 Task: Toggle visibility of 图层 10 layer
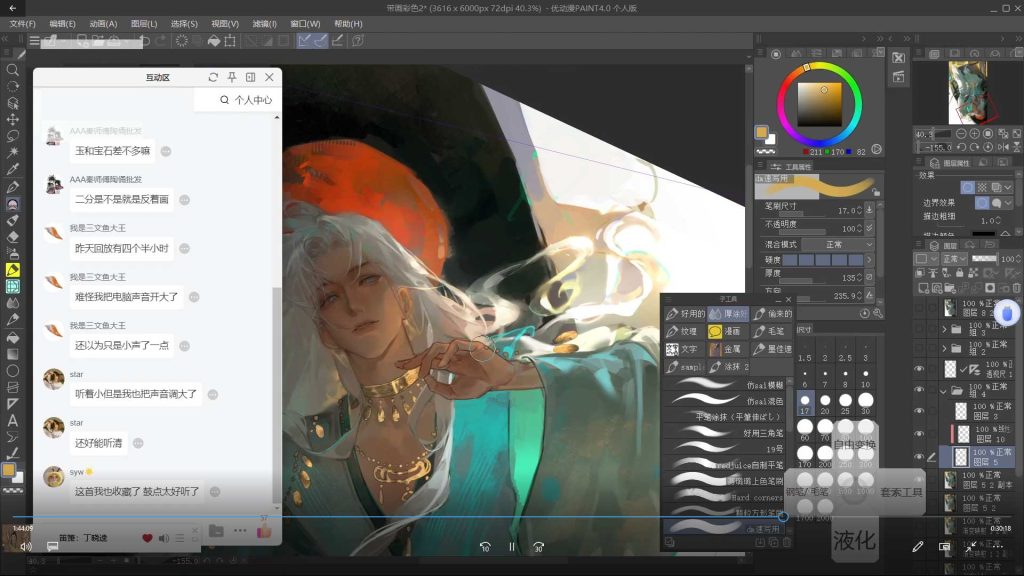[919, 434]
